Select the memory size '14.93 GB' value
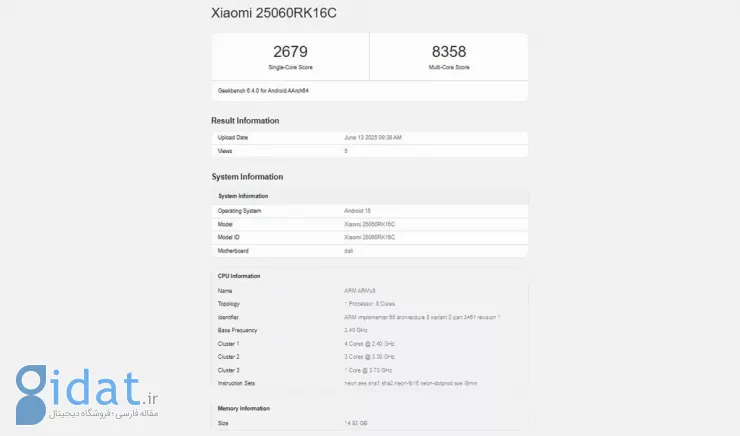 (x=355, y=423)
